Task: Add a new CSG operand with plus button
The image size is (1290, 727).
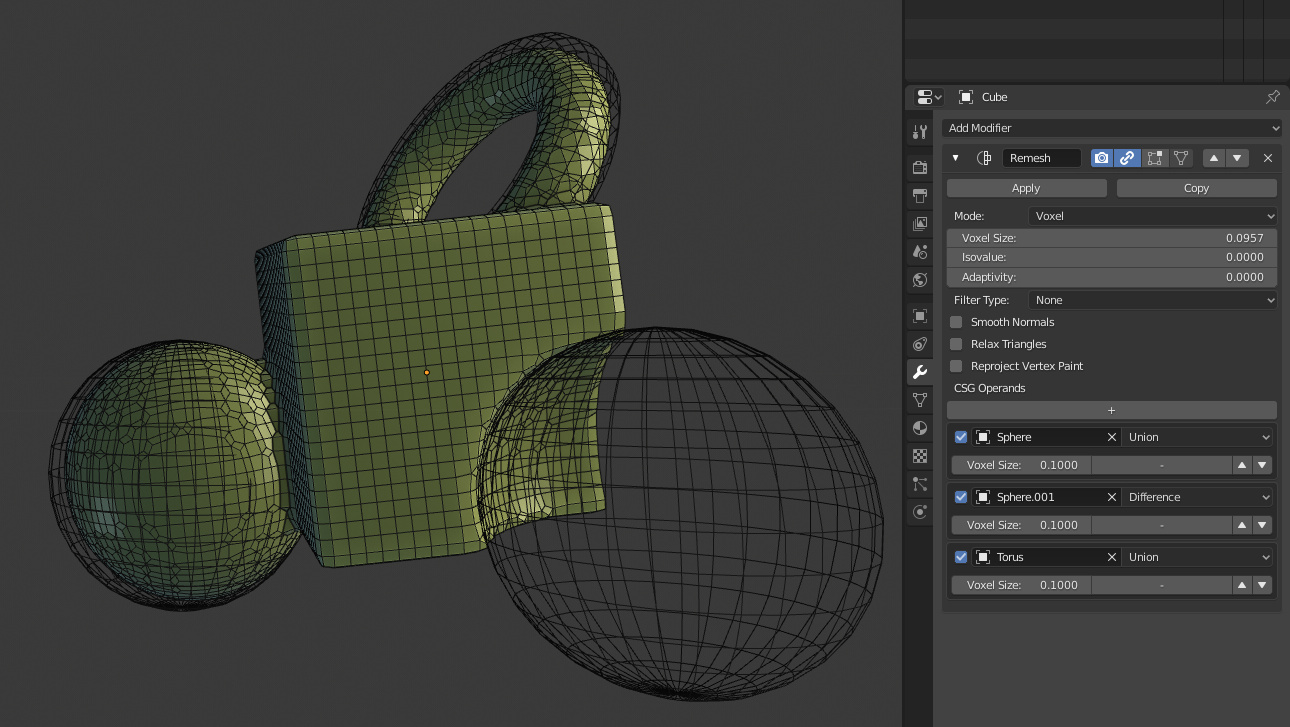Action: [1112, 410]
